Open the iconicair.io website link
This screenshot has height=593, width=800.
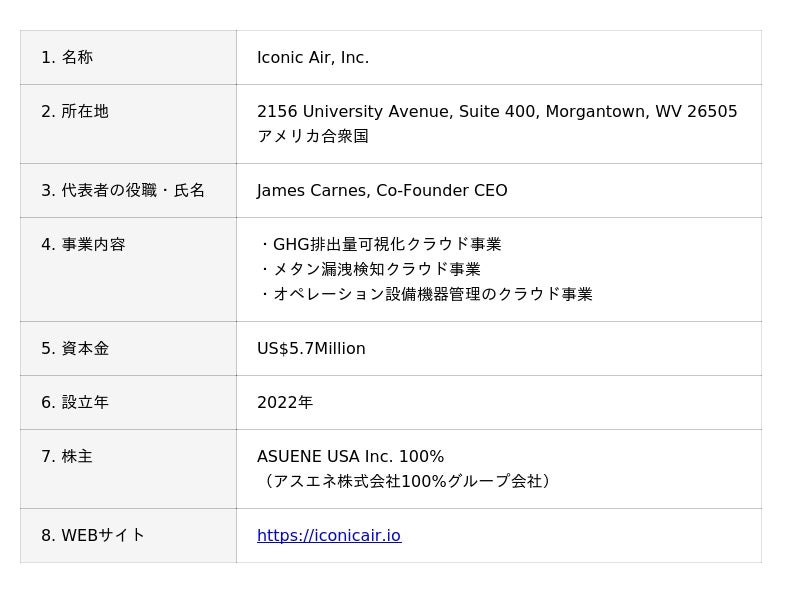(x=328, y=536)
